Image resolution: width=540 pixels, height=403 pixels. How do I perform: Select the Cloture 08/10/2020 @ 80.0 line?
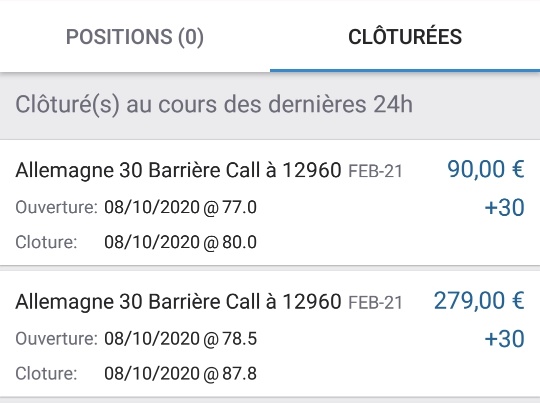(x=136, y=242)
